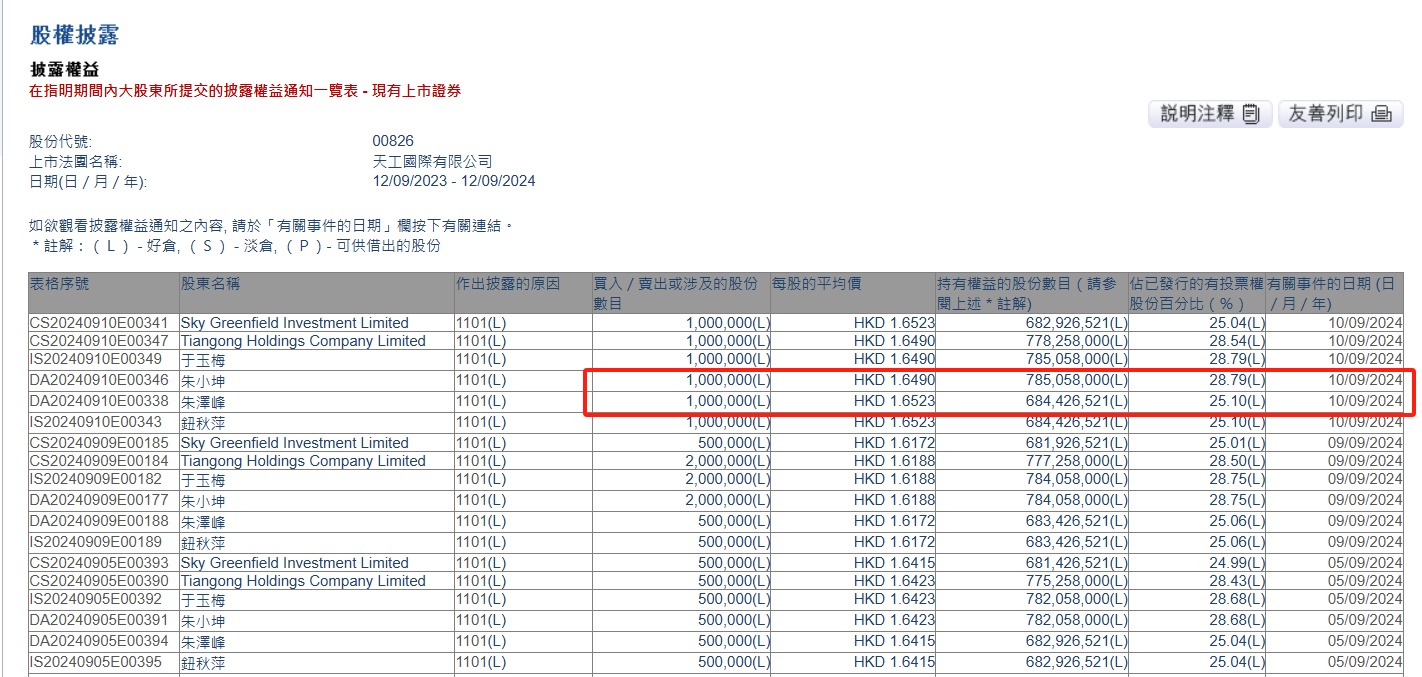Screen dimensions: 1422x677
Task: Open Tiangong Holdings link in row CS20240910E00347
Action: point(303,341)
